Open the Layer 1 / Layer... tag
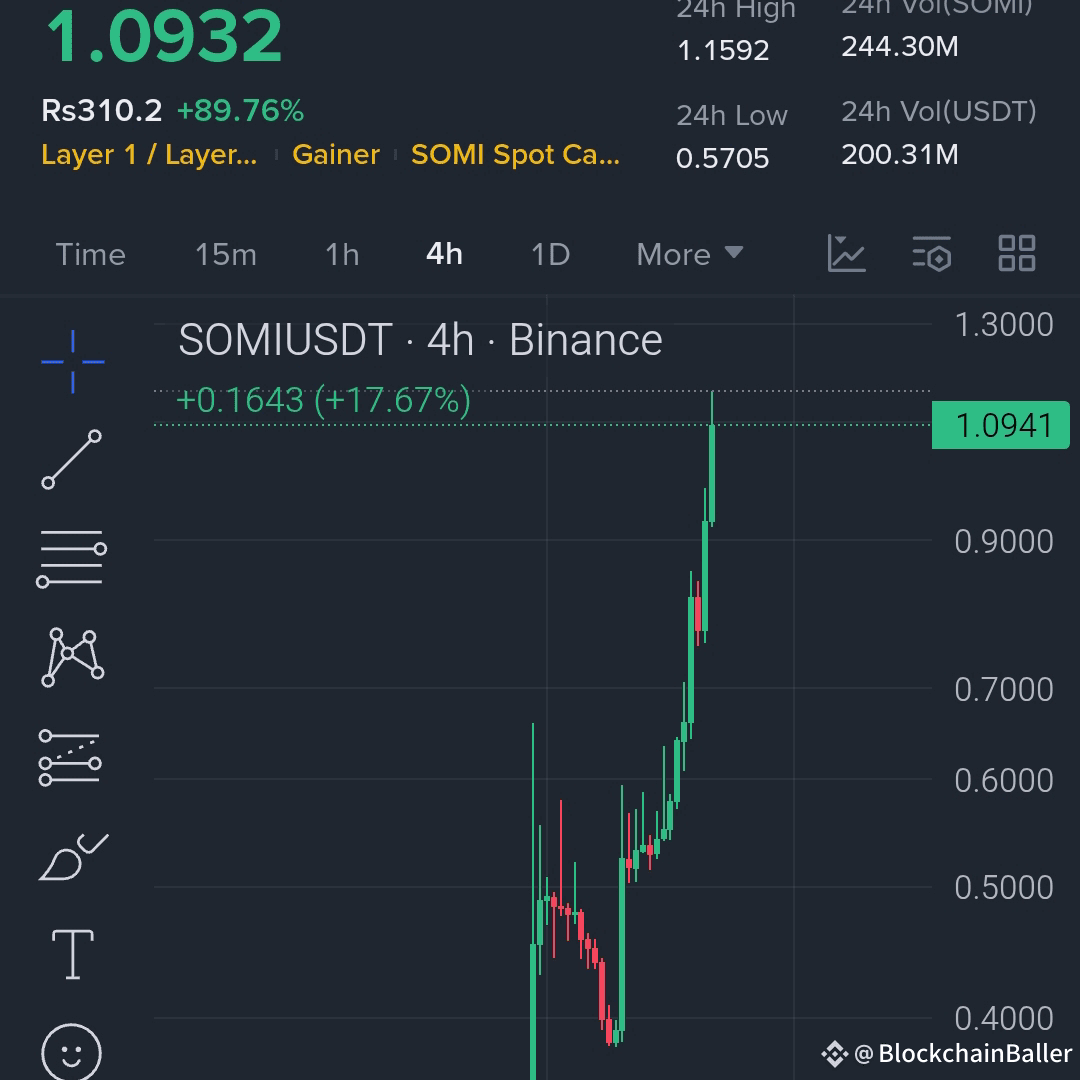The height and width of the screenshot is (1080, 1080). 149,155
